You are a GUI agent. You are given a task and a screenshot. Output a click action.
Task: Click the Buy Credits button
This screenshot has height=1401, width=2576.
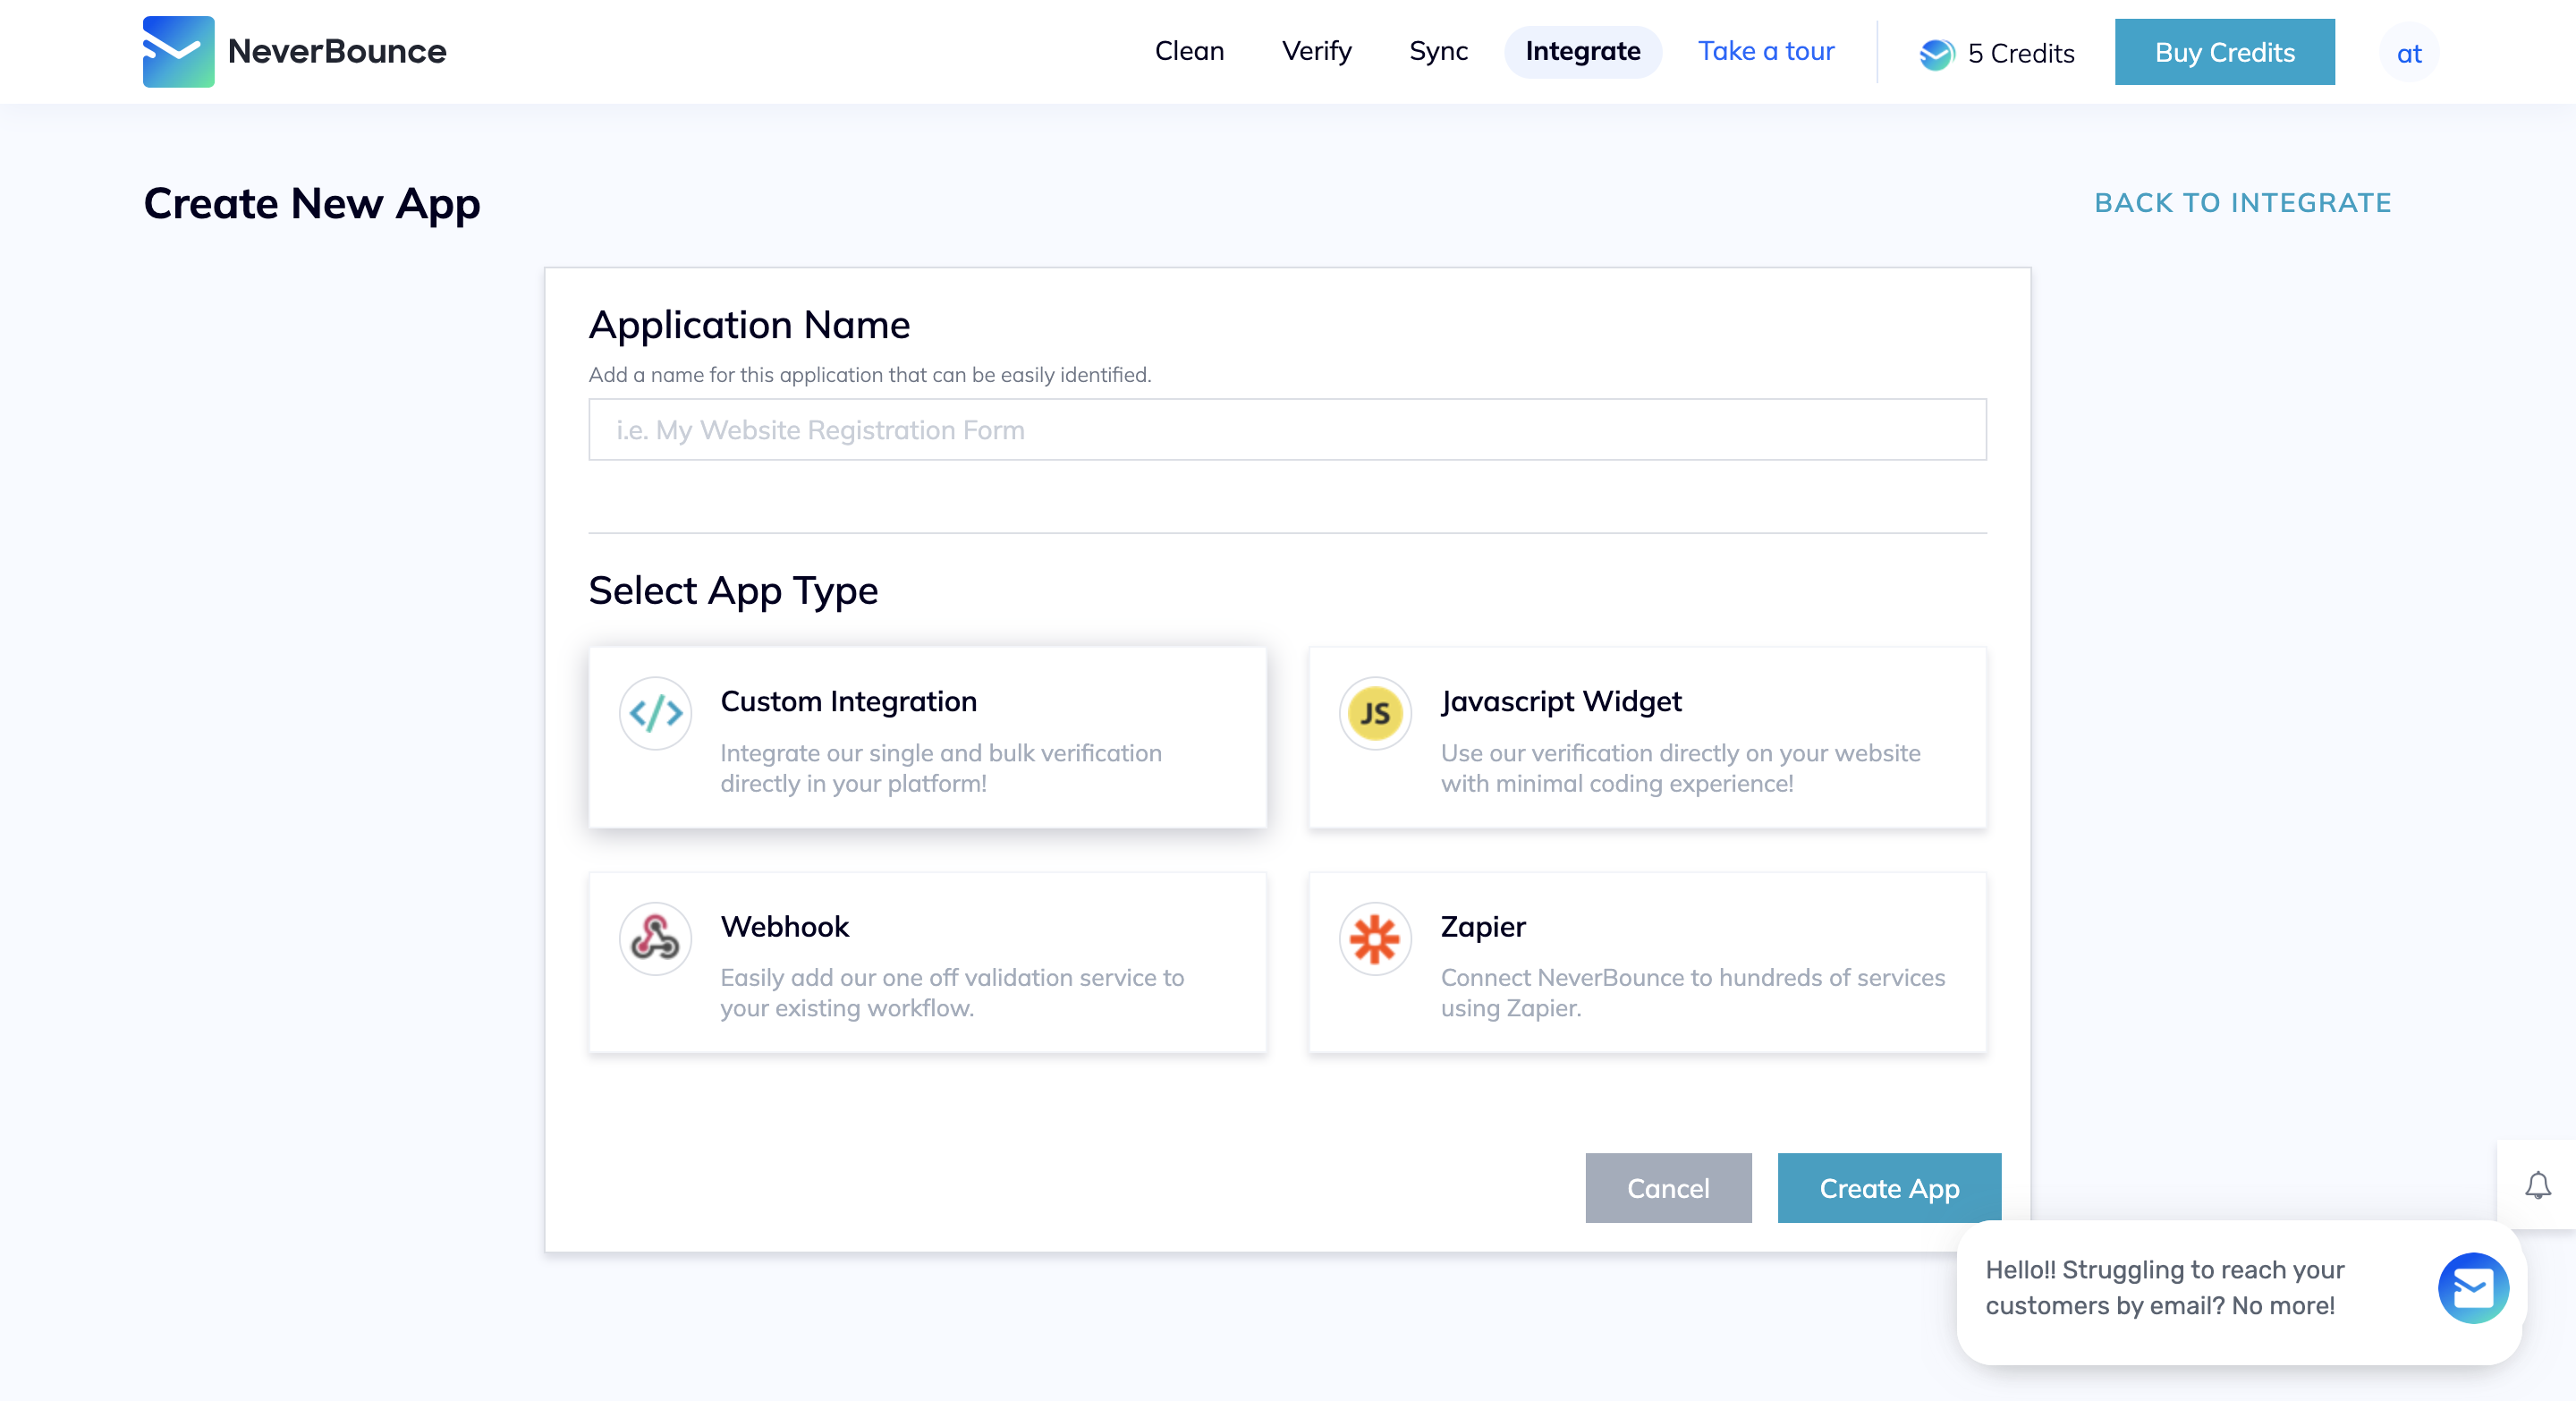[2224, 52]
